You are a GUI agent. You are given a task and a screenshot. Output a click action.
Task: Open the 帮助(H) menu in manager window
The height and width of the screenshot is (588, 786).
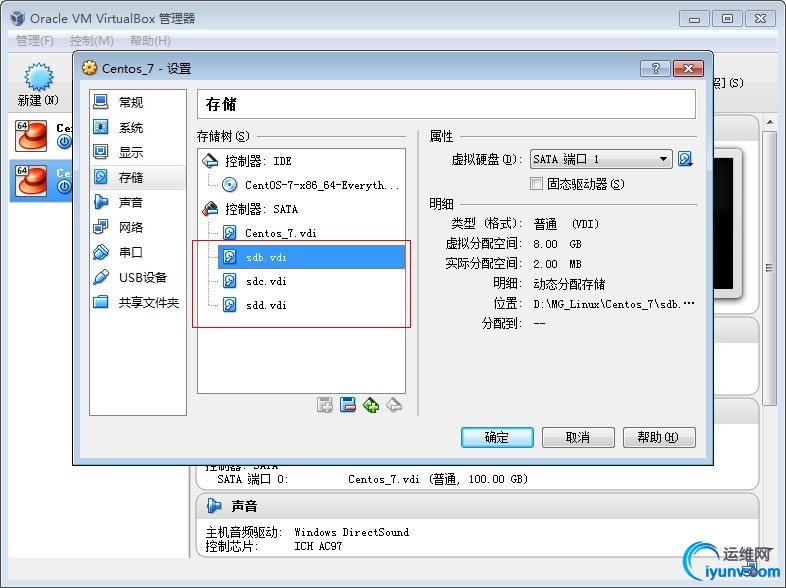point(150,41)
